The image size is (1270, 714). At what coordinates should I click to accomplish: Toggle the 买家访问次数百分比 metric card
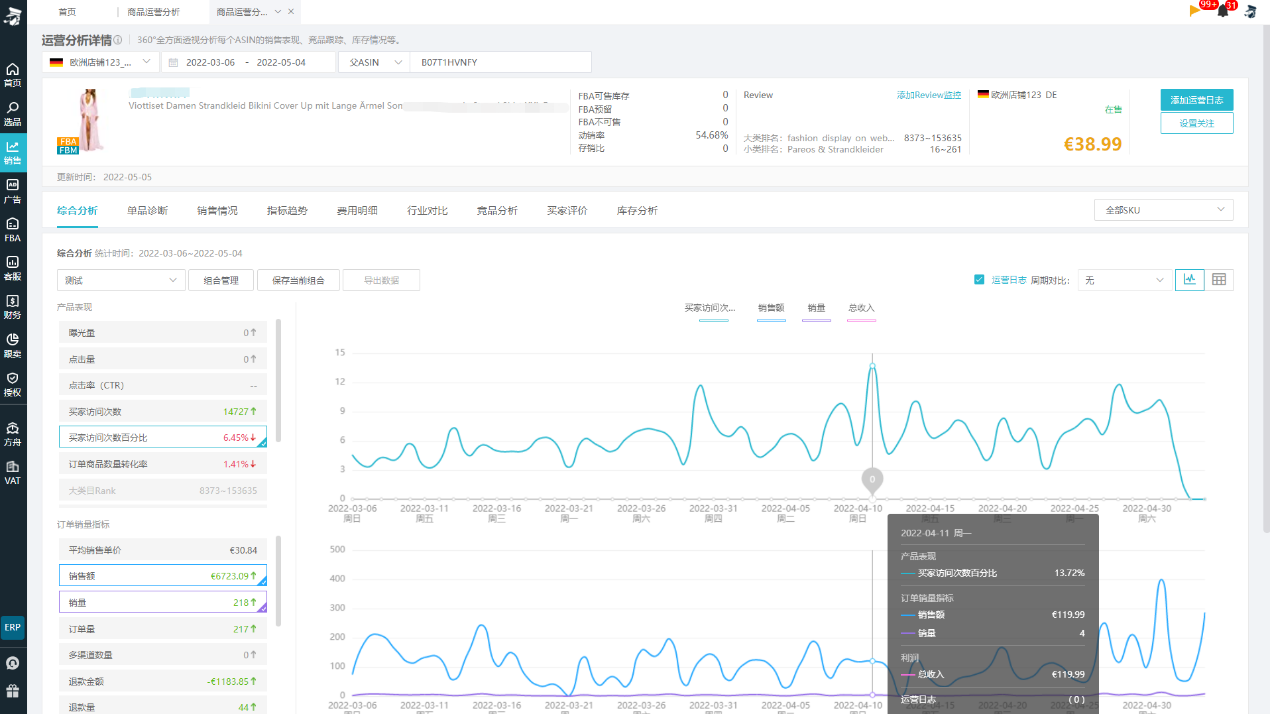pos(163,437)
